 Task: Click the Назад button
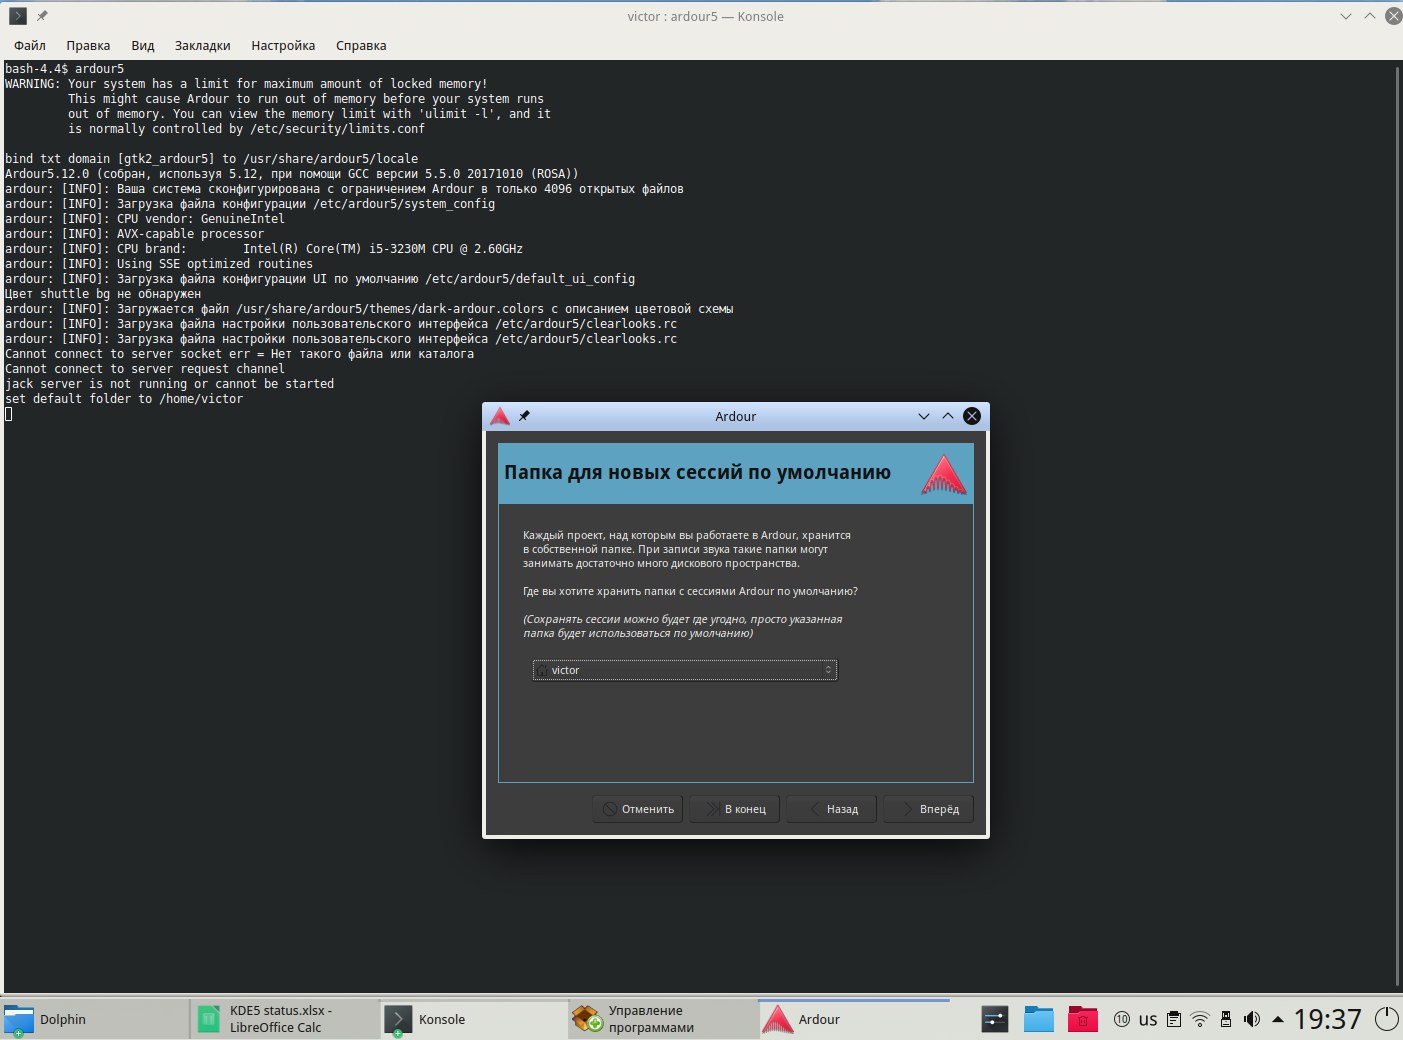click(832, 809)
